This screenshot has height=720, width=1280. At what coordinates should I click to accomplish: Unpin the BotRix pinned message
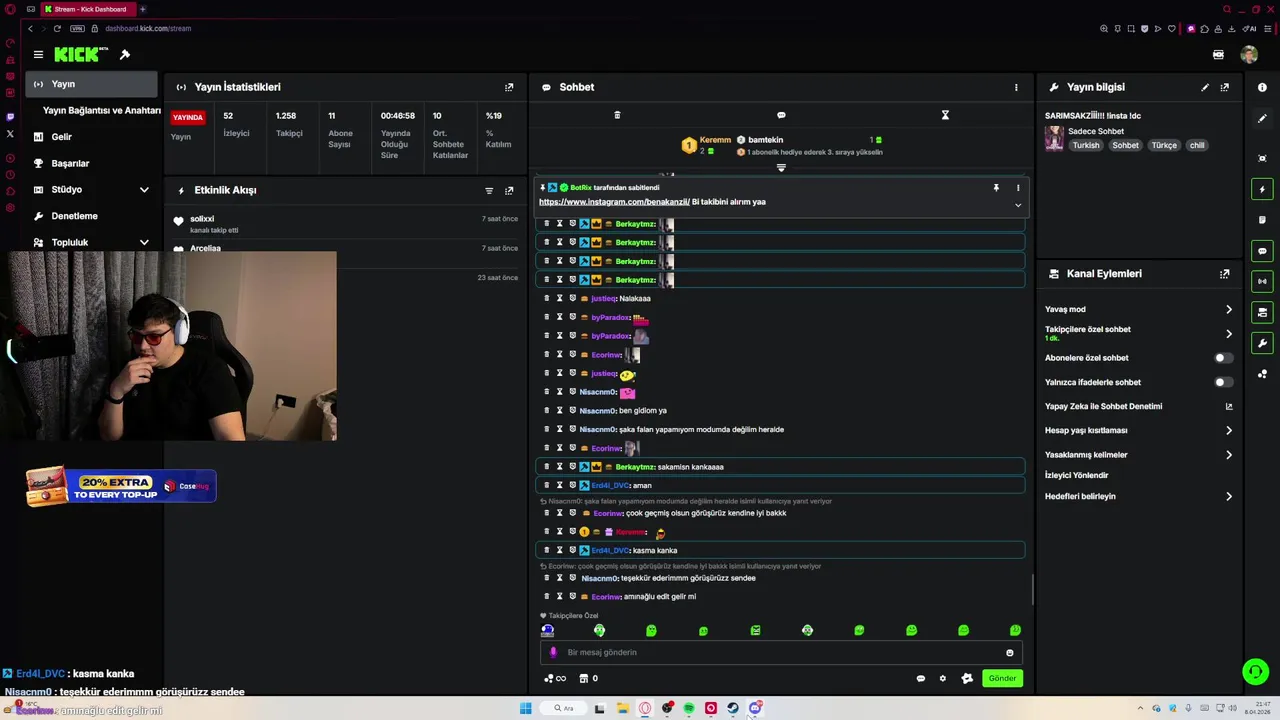coord(996,187)
